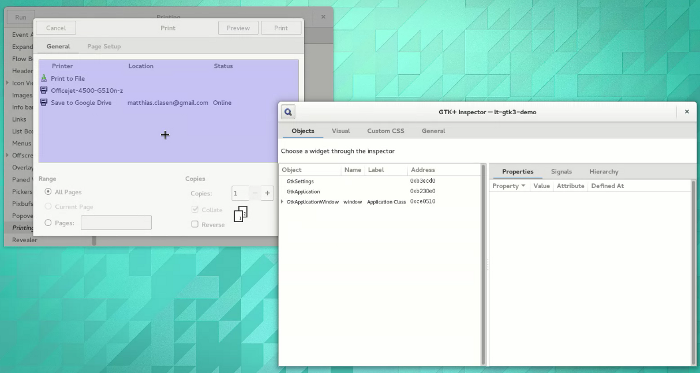Enable the Reverse checkbox
The height and width of the screenshot is (373, 700).
click(195, 224)
